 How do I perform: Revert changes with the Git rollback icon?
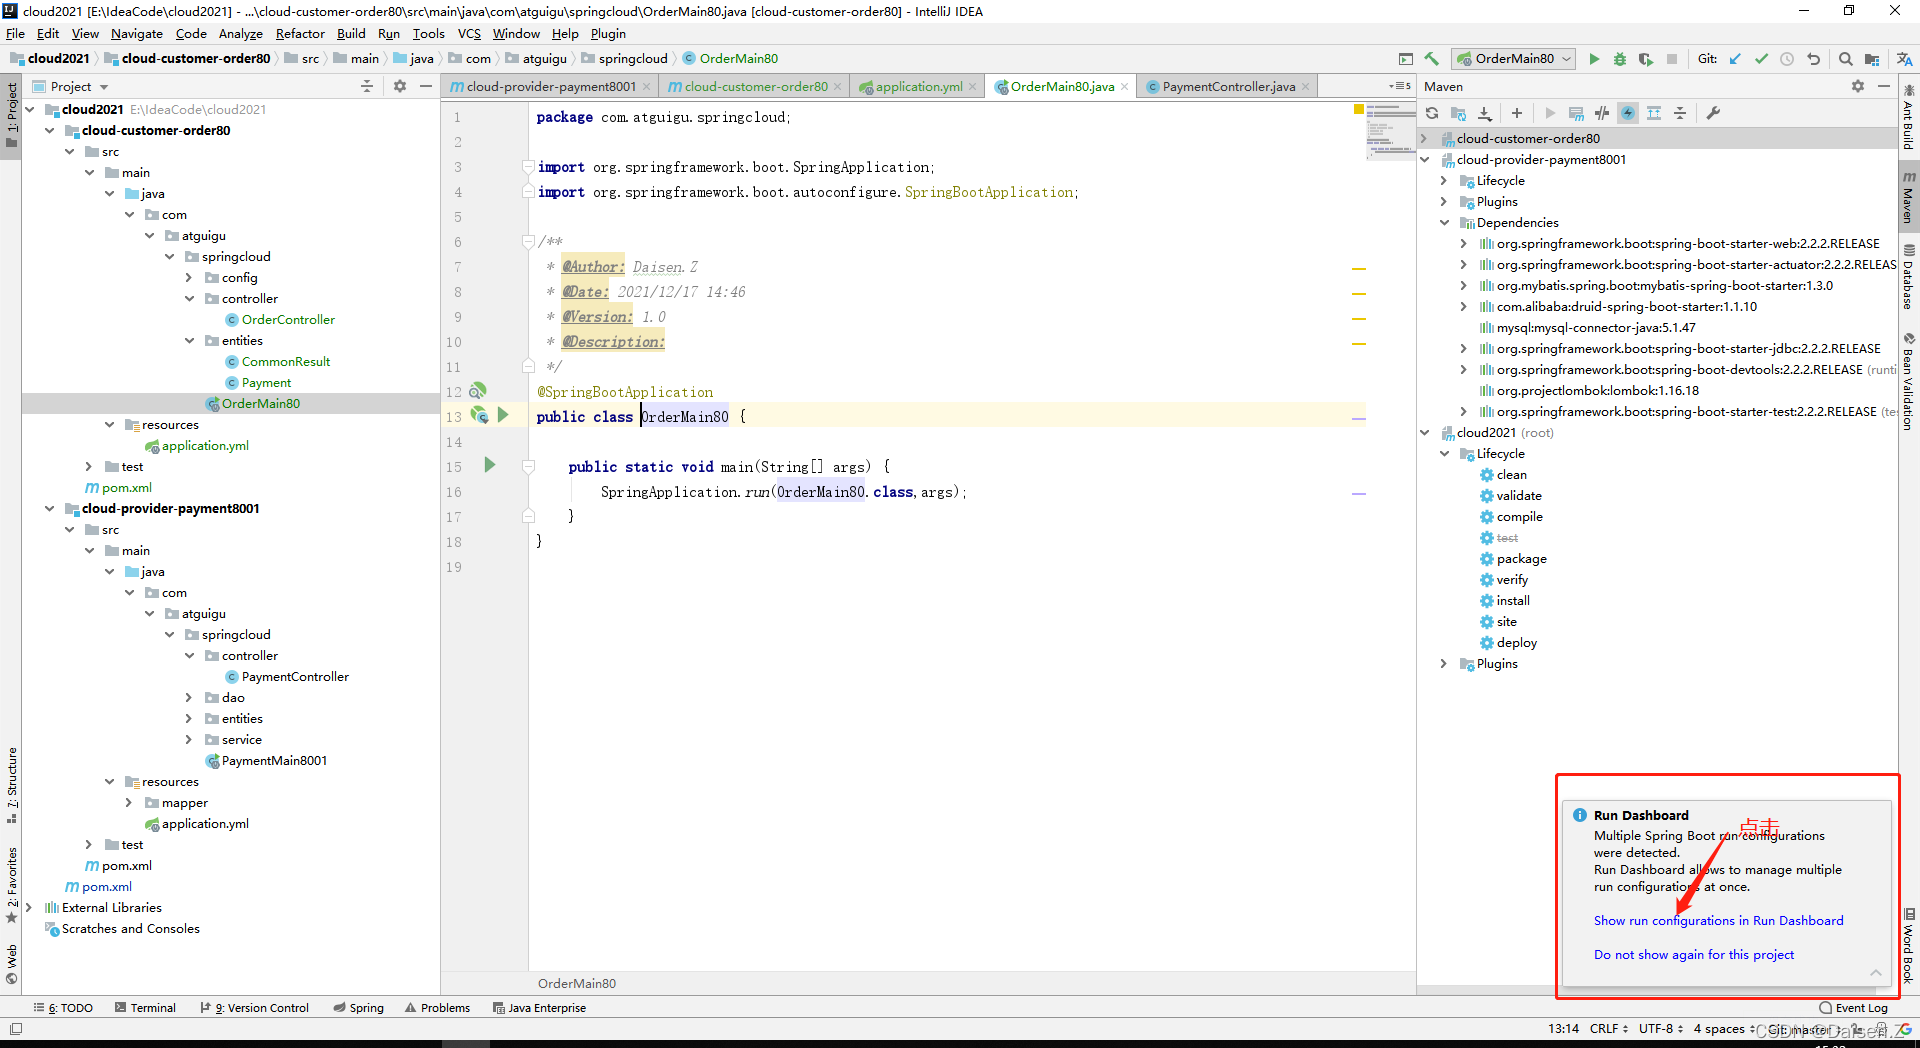tap(1813, 59)
